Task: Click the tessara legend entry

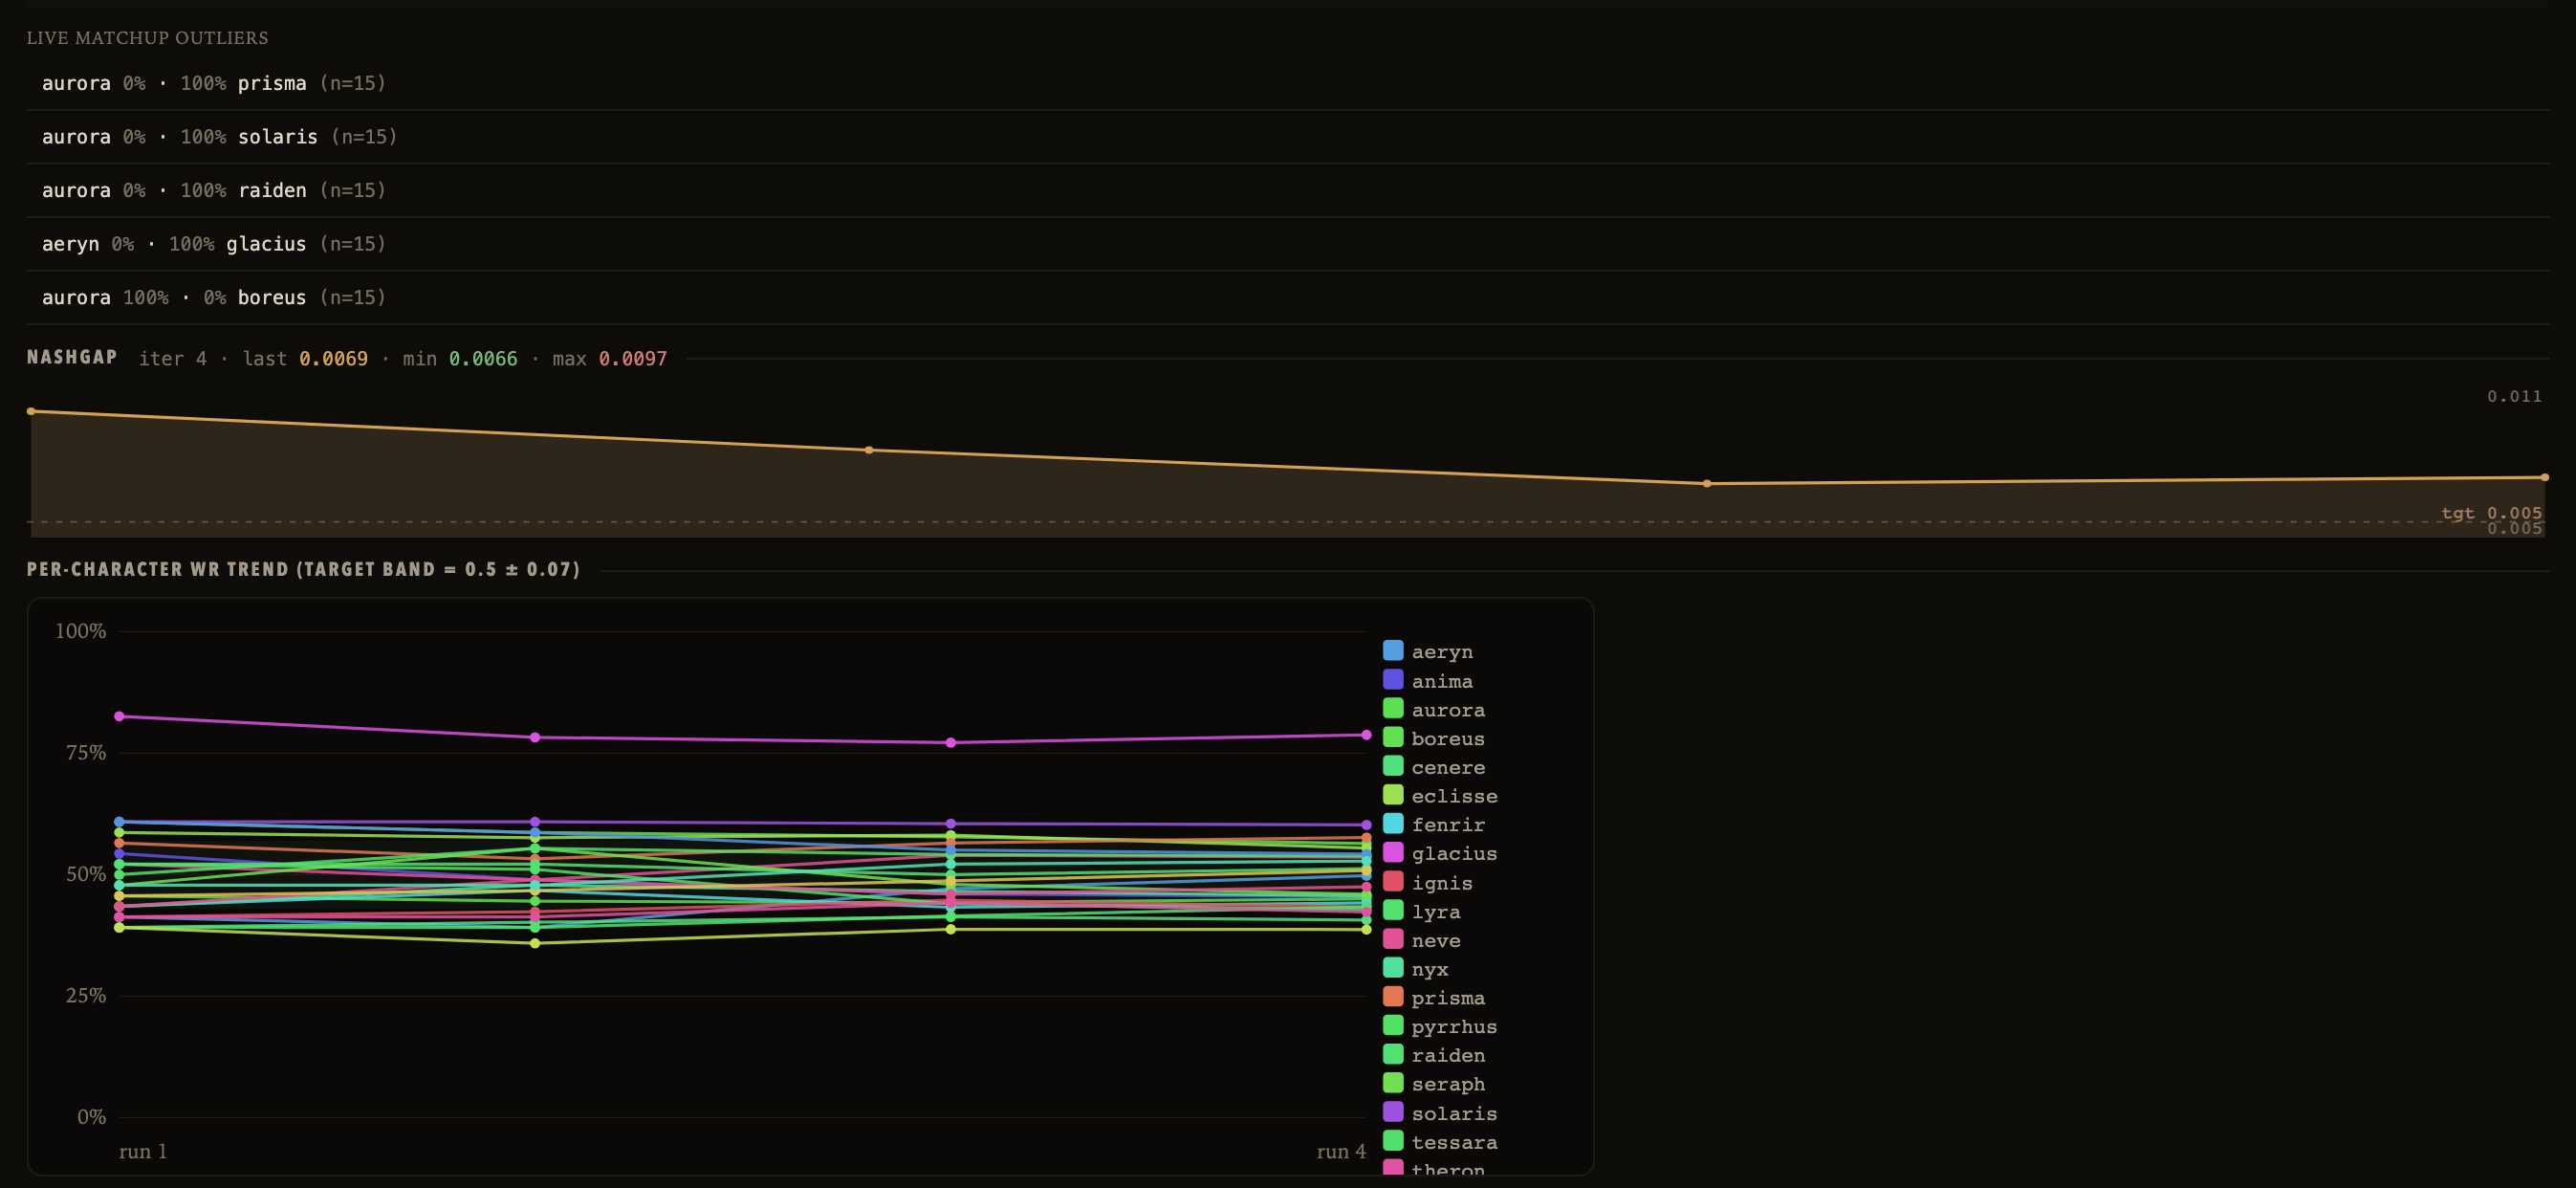Action: 1440,1141
